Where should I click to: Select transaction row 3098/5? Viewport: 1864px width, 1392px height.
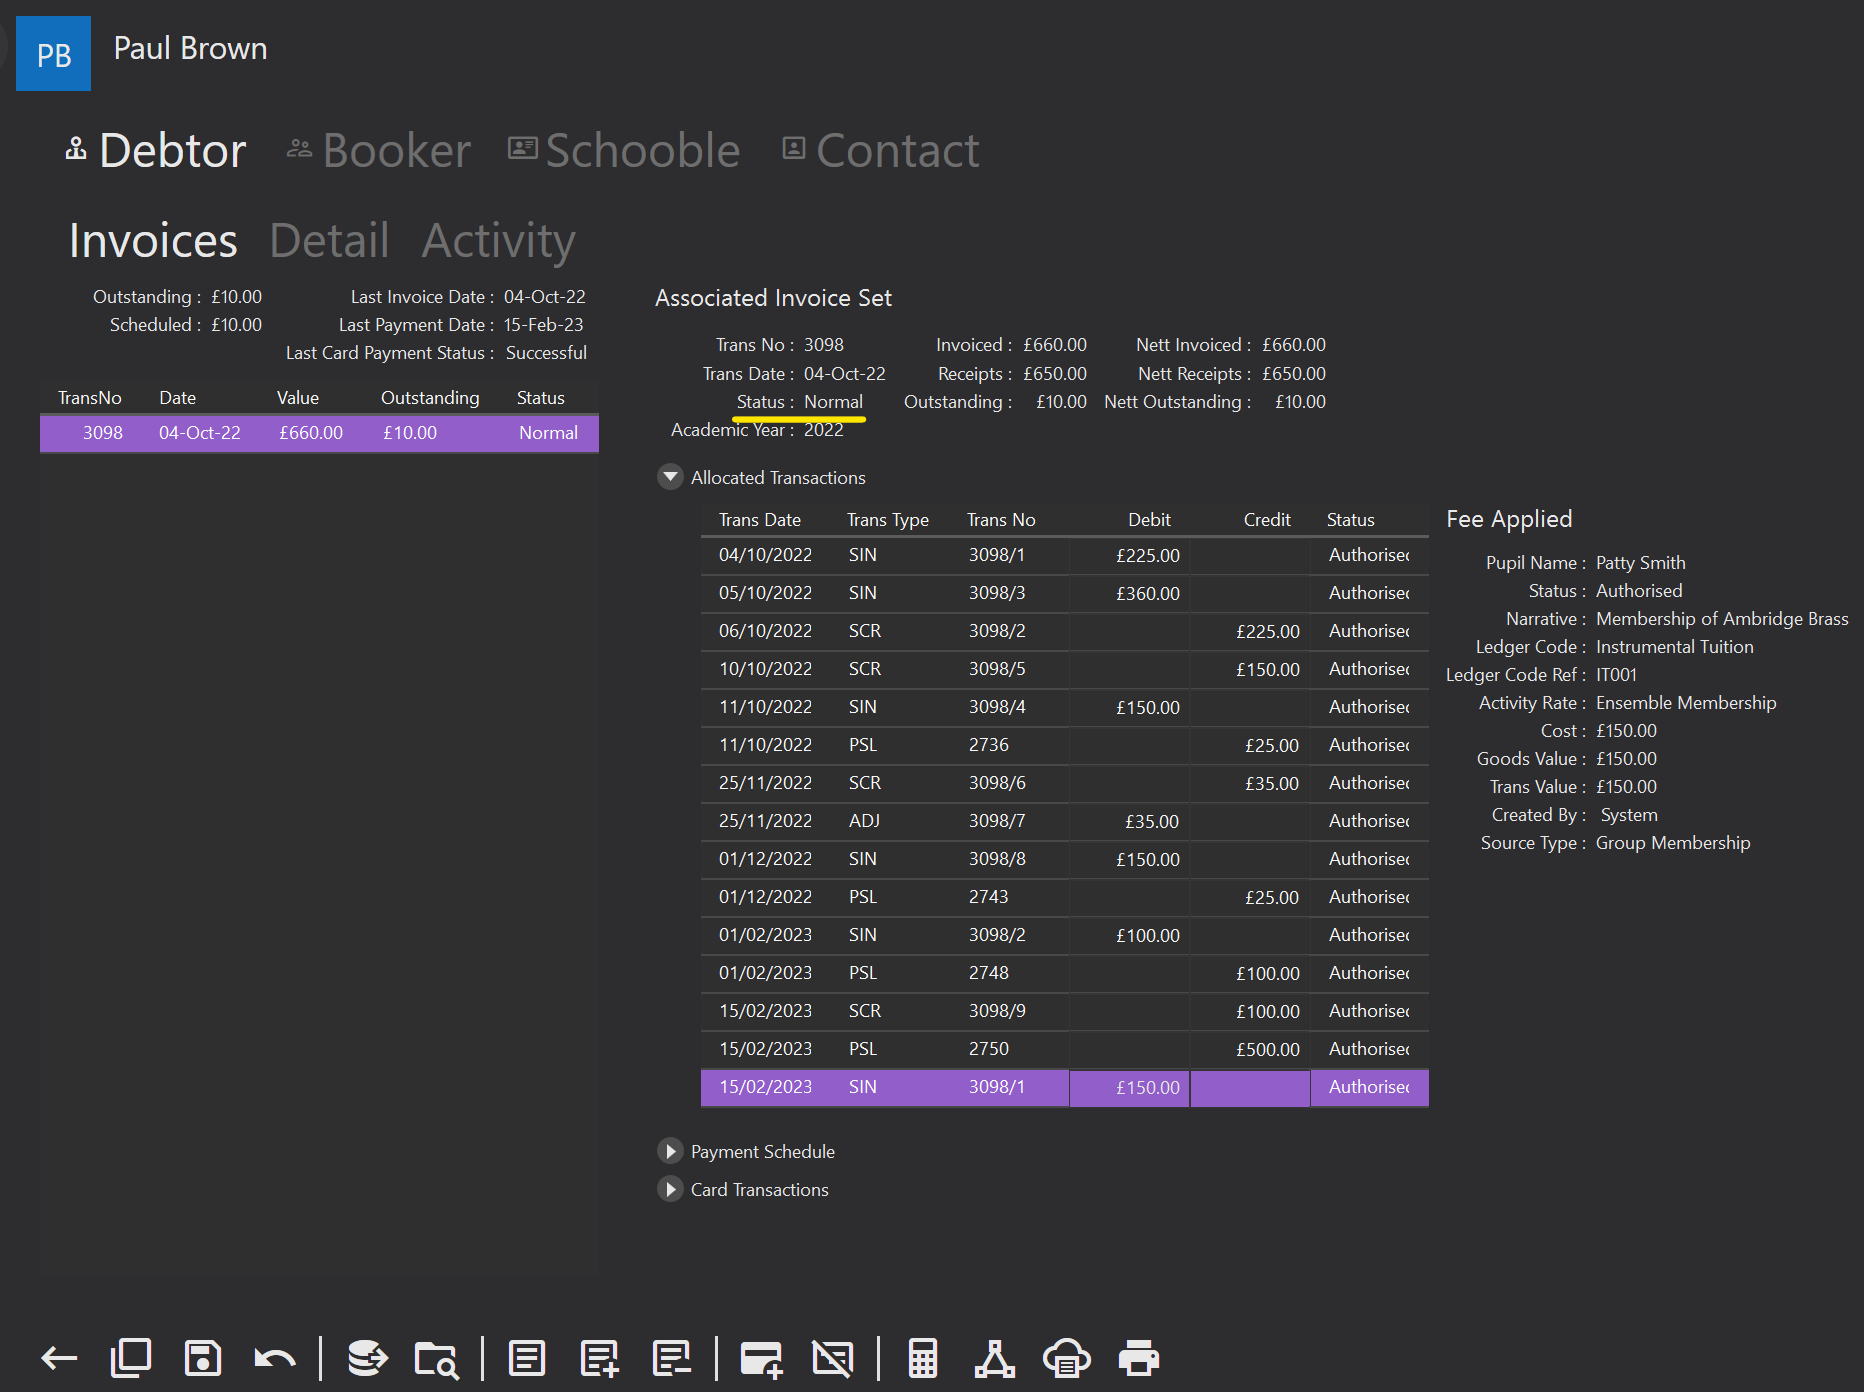point(1065,669)
